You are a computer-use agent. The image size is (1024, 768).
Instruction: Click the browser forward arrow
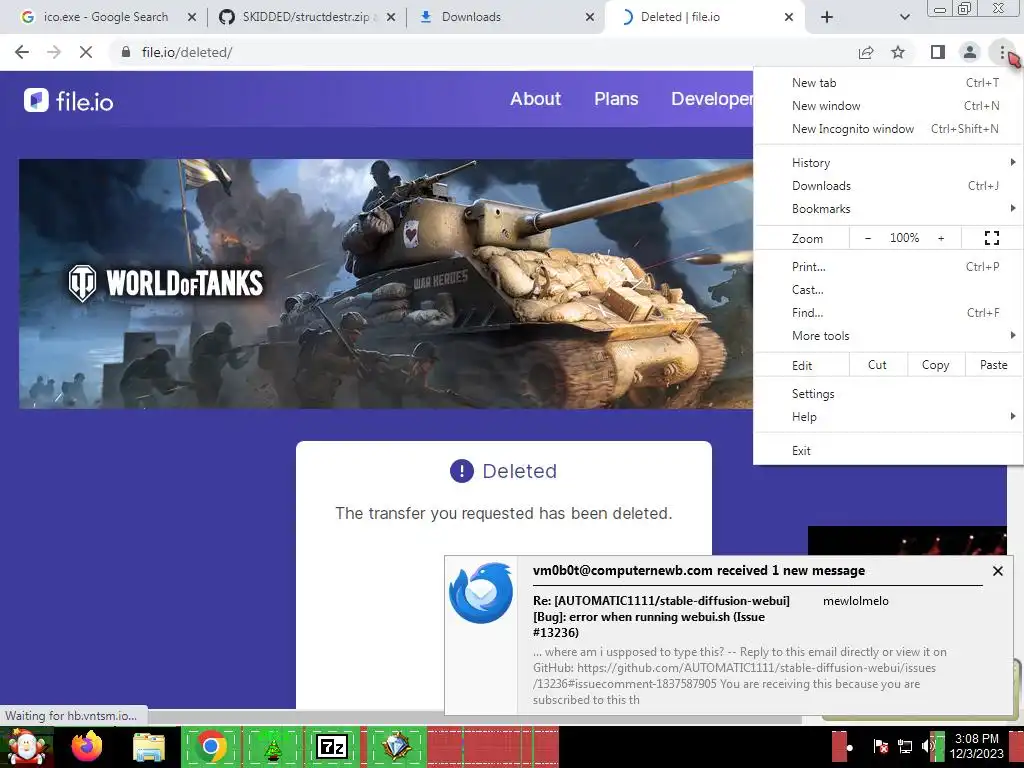coord(54,52)
